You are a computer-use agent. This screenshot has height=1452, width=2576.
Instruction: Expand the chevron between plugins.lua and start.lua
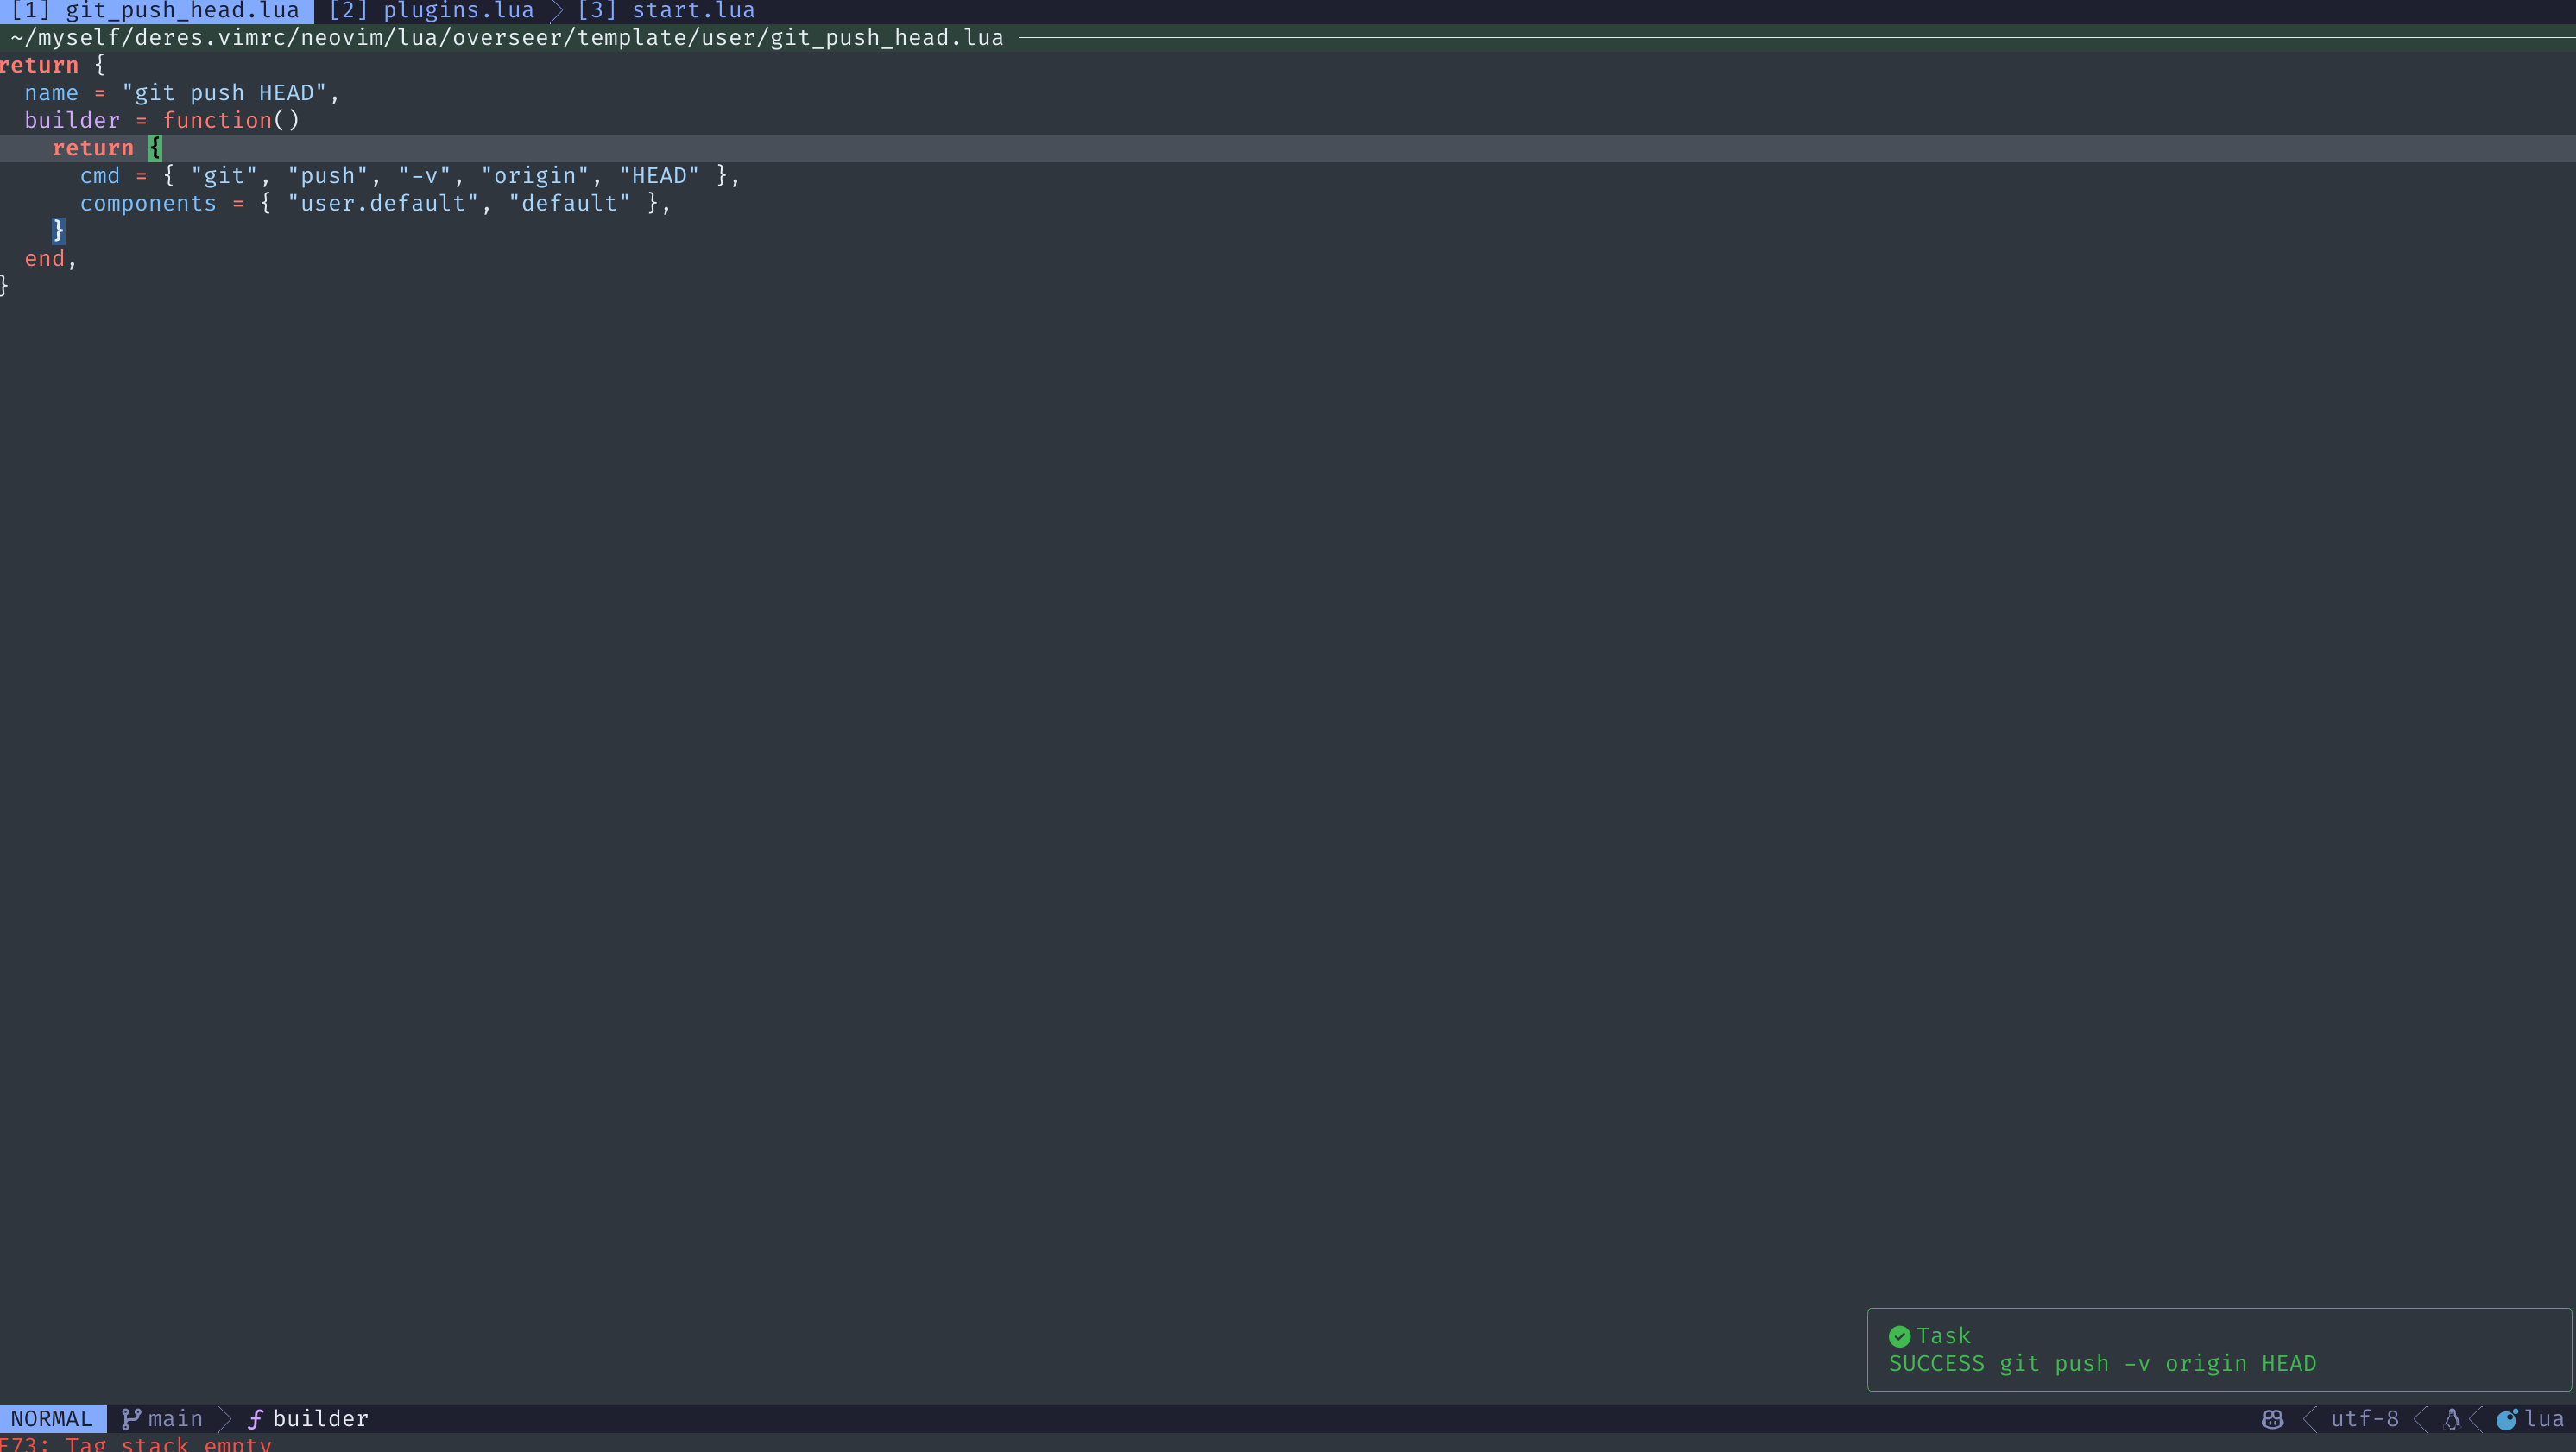[556, 10]
